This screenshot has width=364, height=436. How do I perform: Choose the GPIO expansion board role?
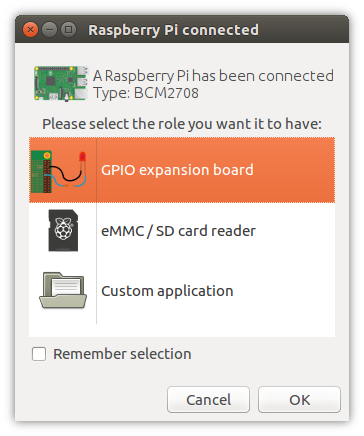(x=182, y=170)
